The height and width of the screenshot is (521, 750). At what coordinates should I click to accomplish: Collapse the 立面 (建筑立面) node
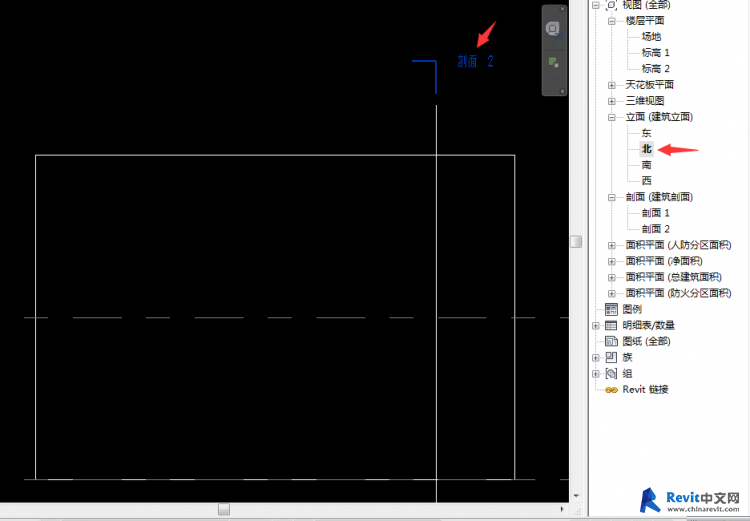[611, 117]
